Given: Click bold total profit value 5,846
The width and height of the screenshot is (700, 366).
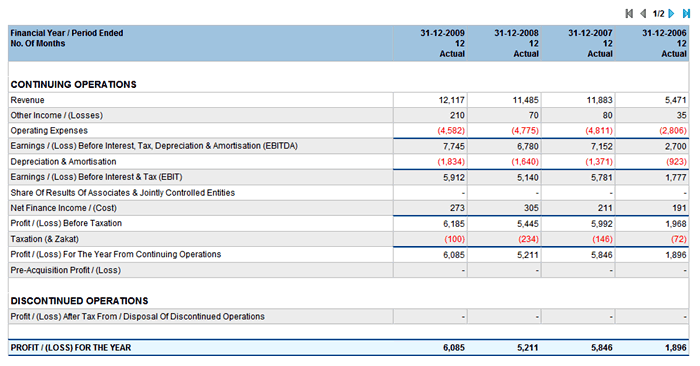Looking at the screenshot, I should pyautogui.click(x=602, y=348).
